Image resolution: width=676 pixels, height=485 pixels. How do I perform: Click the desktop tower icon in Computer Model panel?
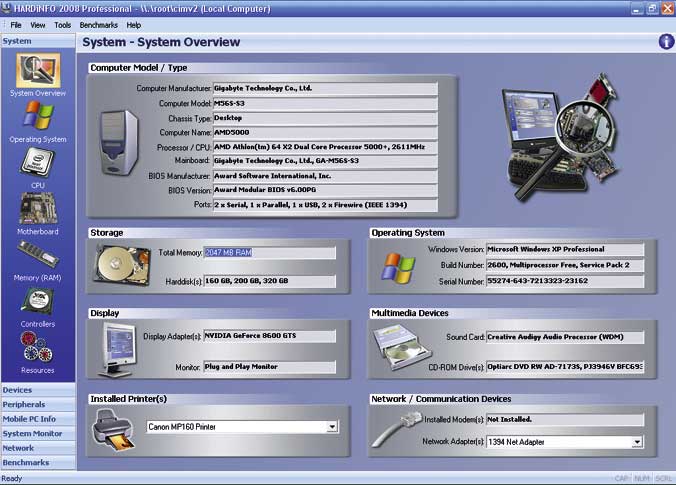pos(119,143)
